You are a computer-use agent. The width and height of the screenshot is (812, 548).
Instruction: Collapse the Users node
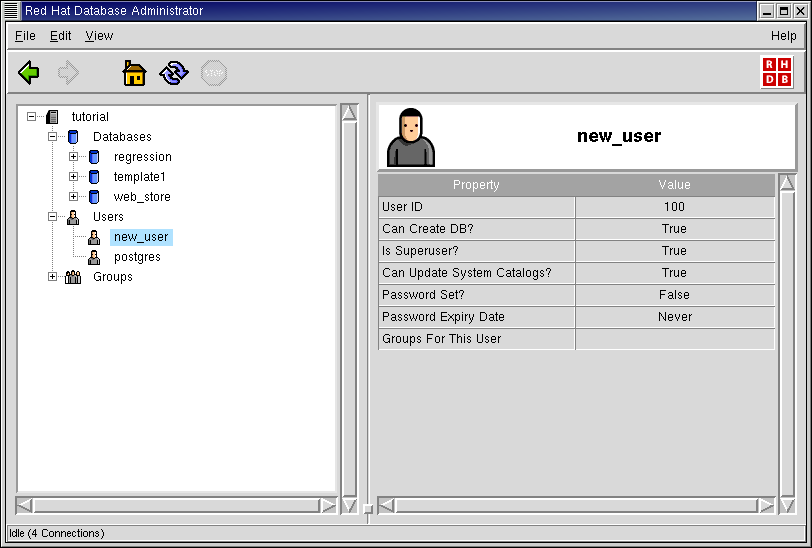[52, 217]
